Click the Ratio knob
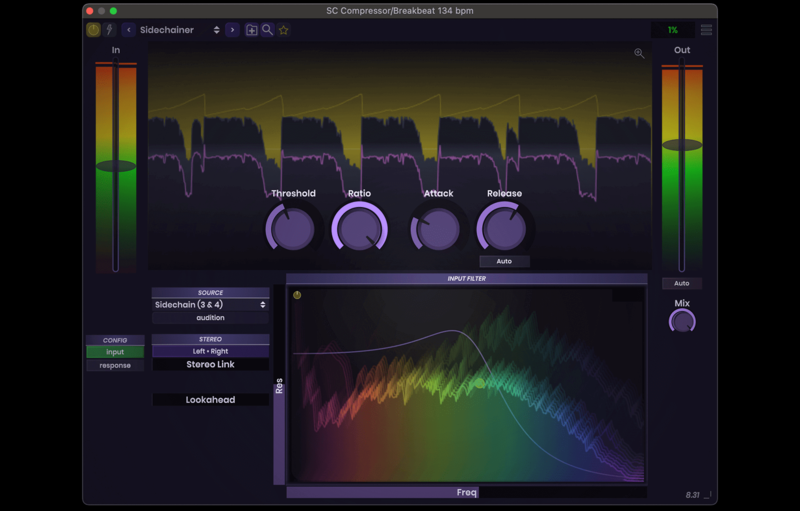The image size is (800, 511). click(x=360, y=228)
